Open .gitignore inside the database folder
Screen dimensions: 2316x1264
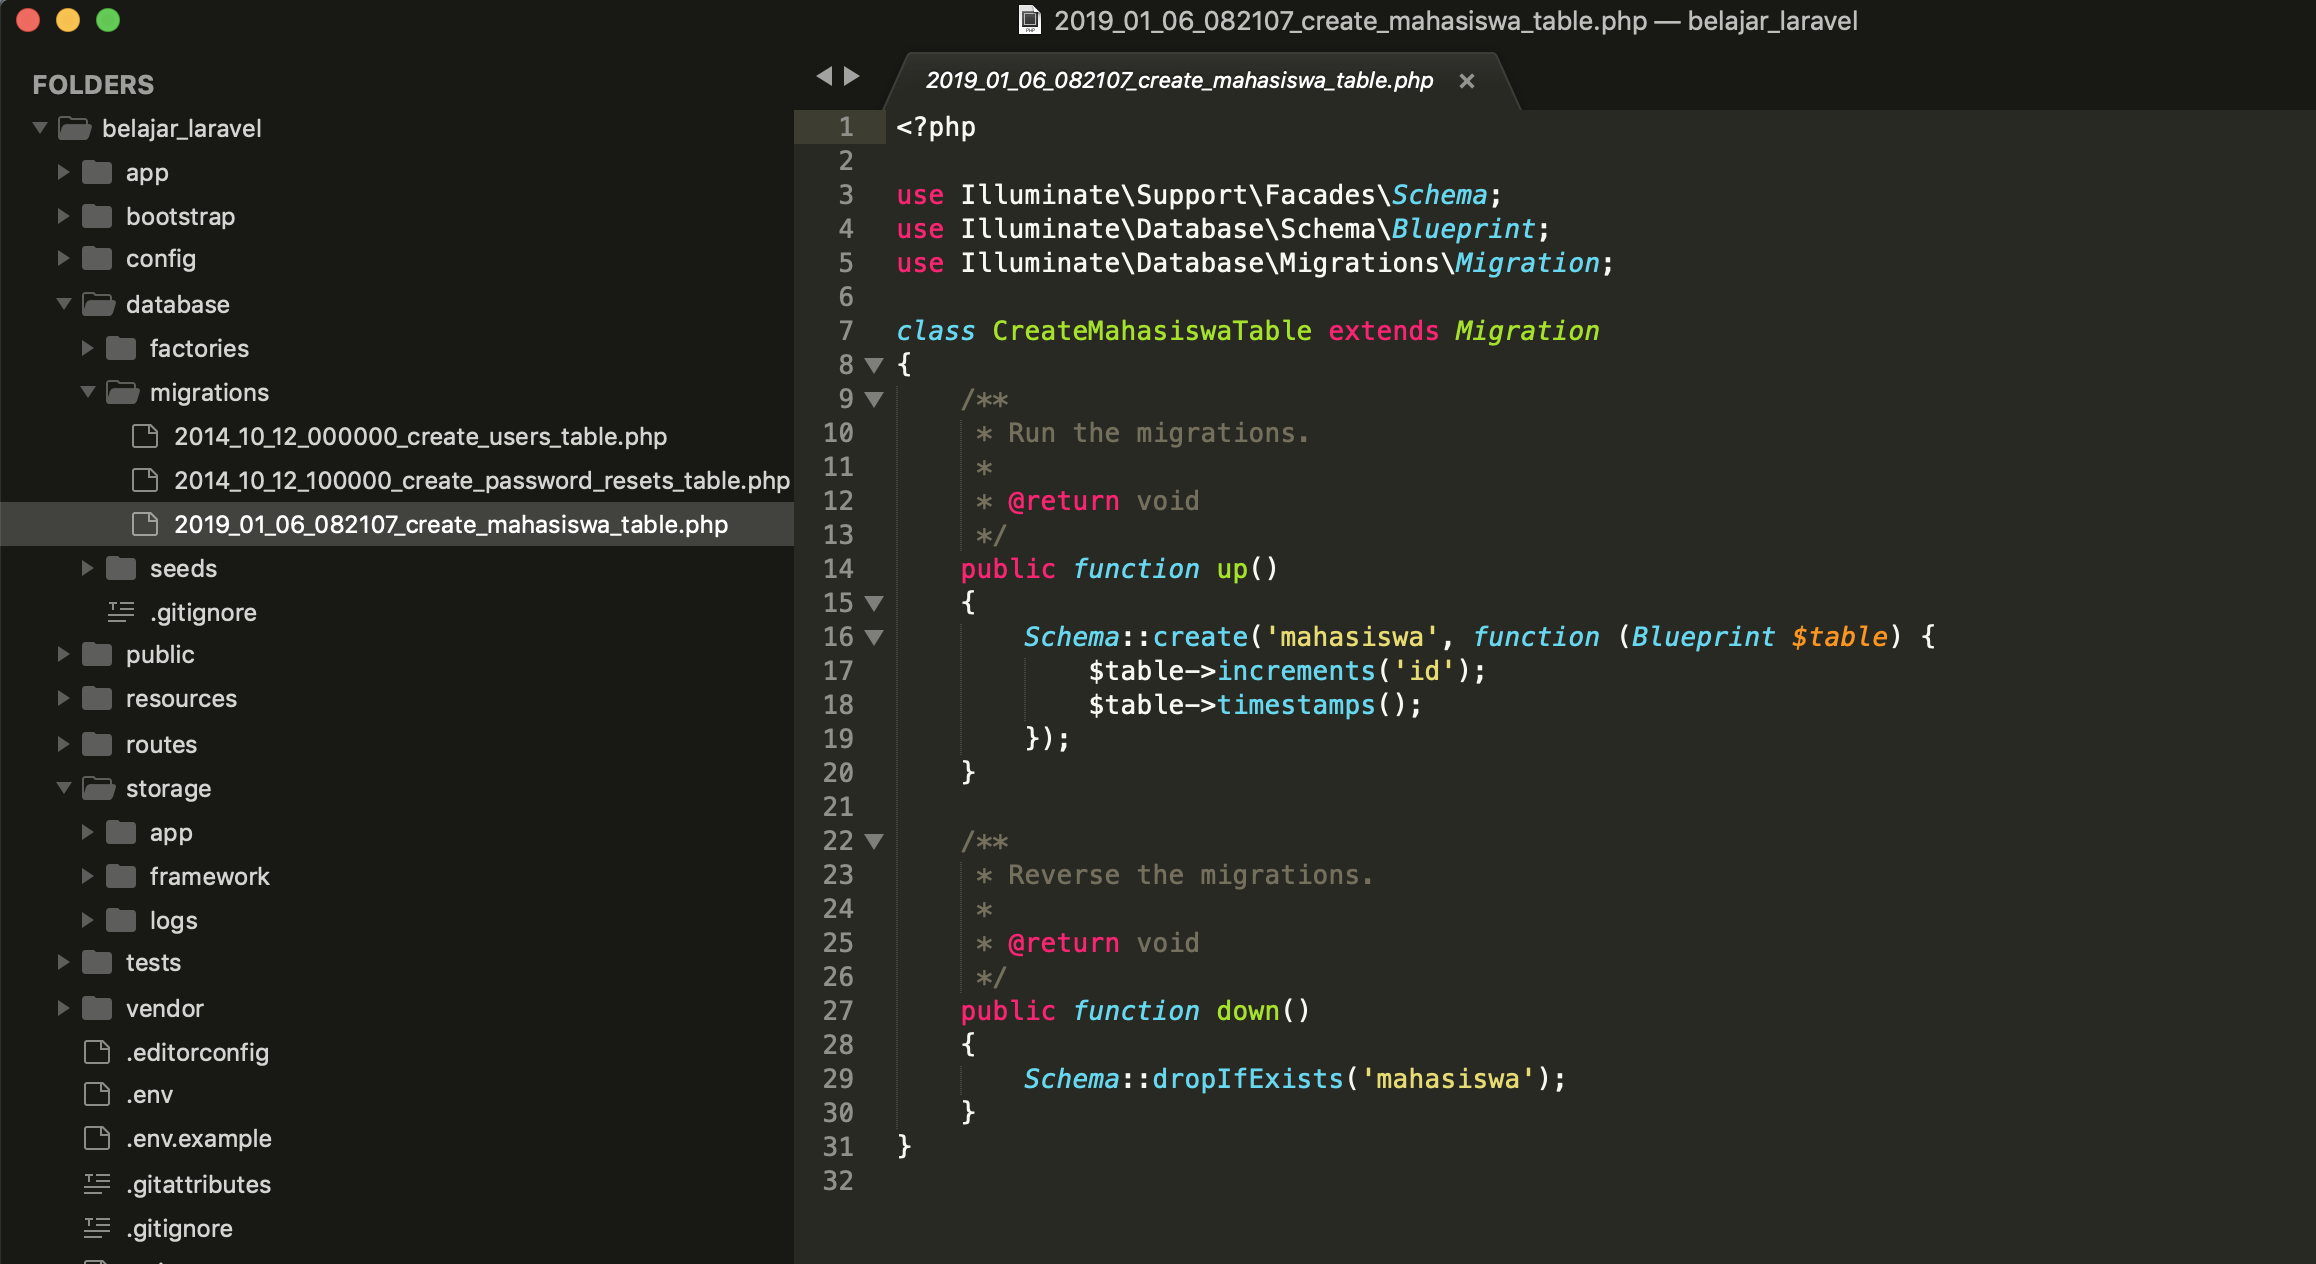(203, 612)
